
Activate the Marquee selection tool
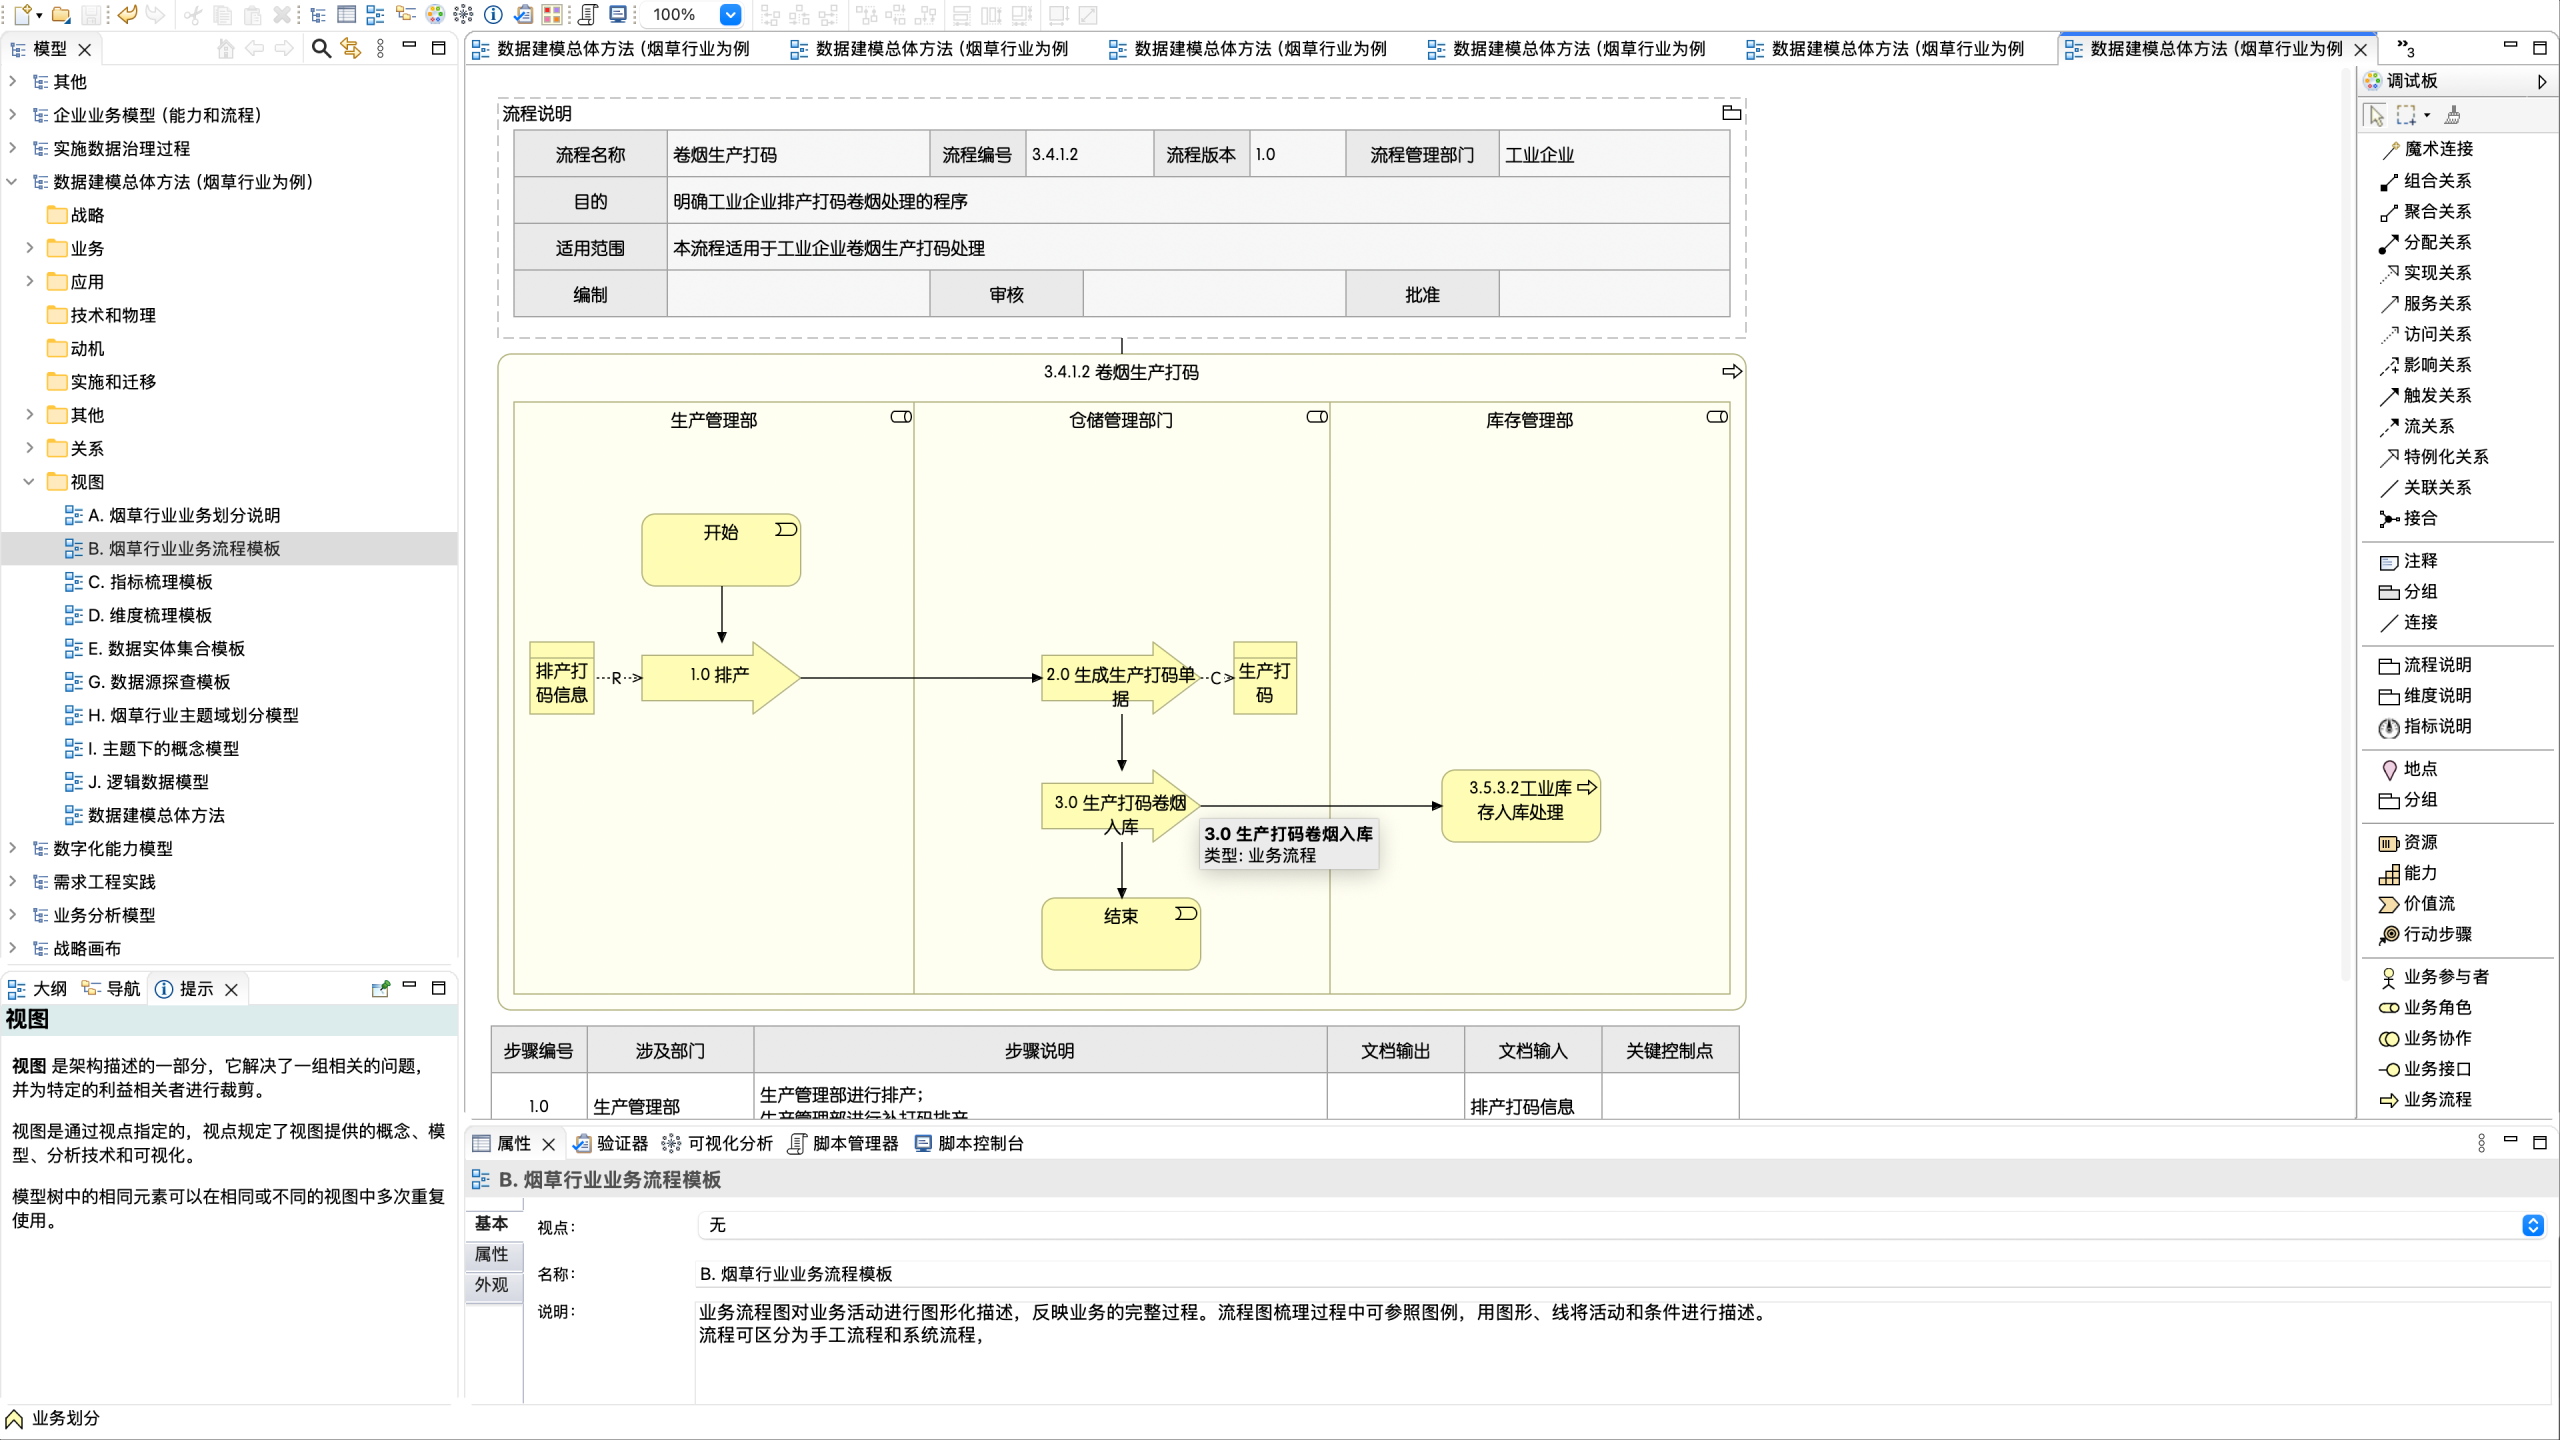click(x=2406, y=115)
